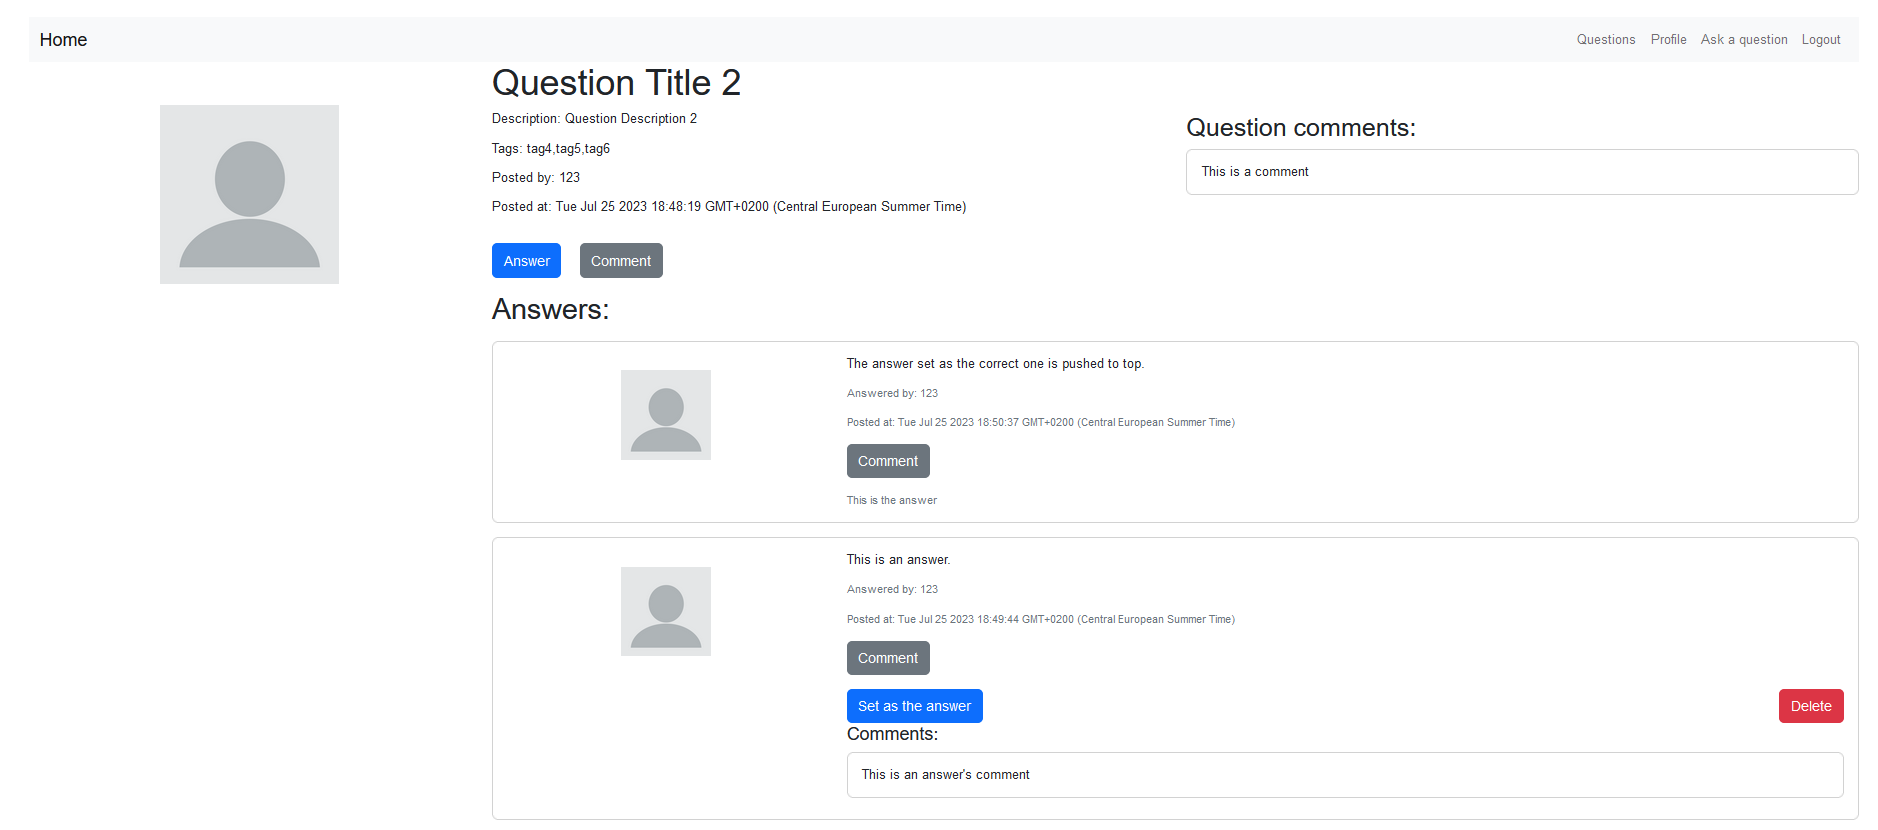
Task: Click the Comment button next to Answer
Action: click(620, 260)
